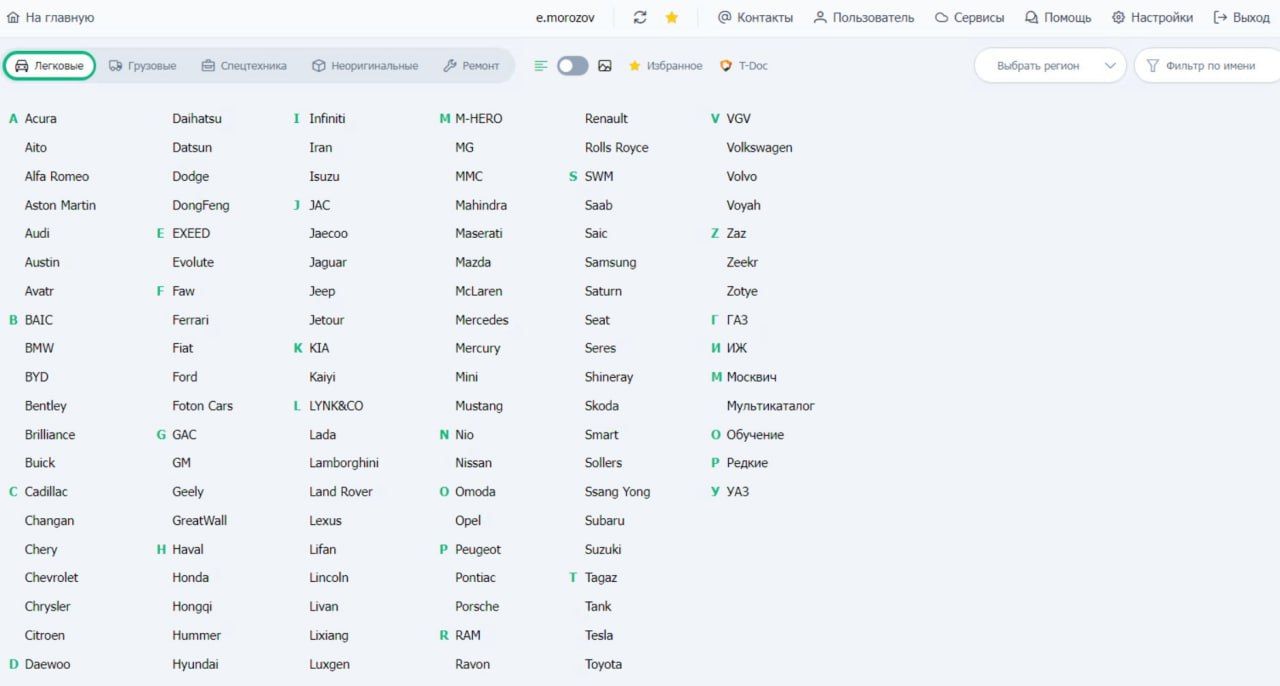Click the yellow star icon beside refresh
The width and height of the screenshot is (1280, 686).
[x=672, y=18]
